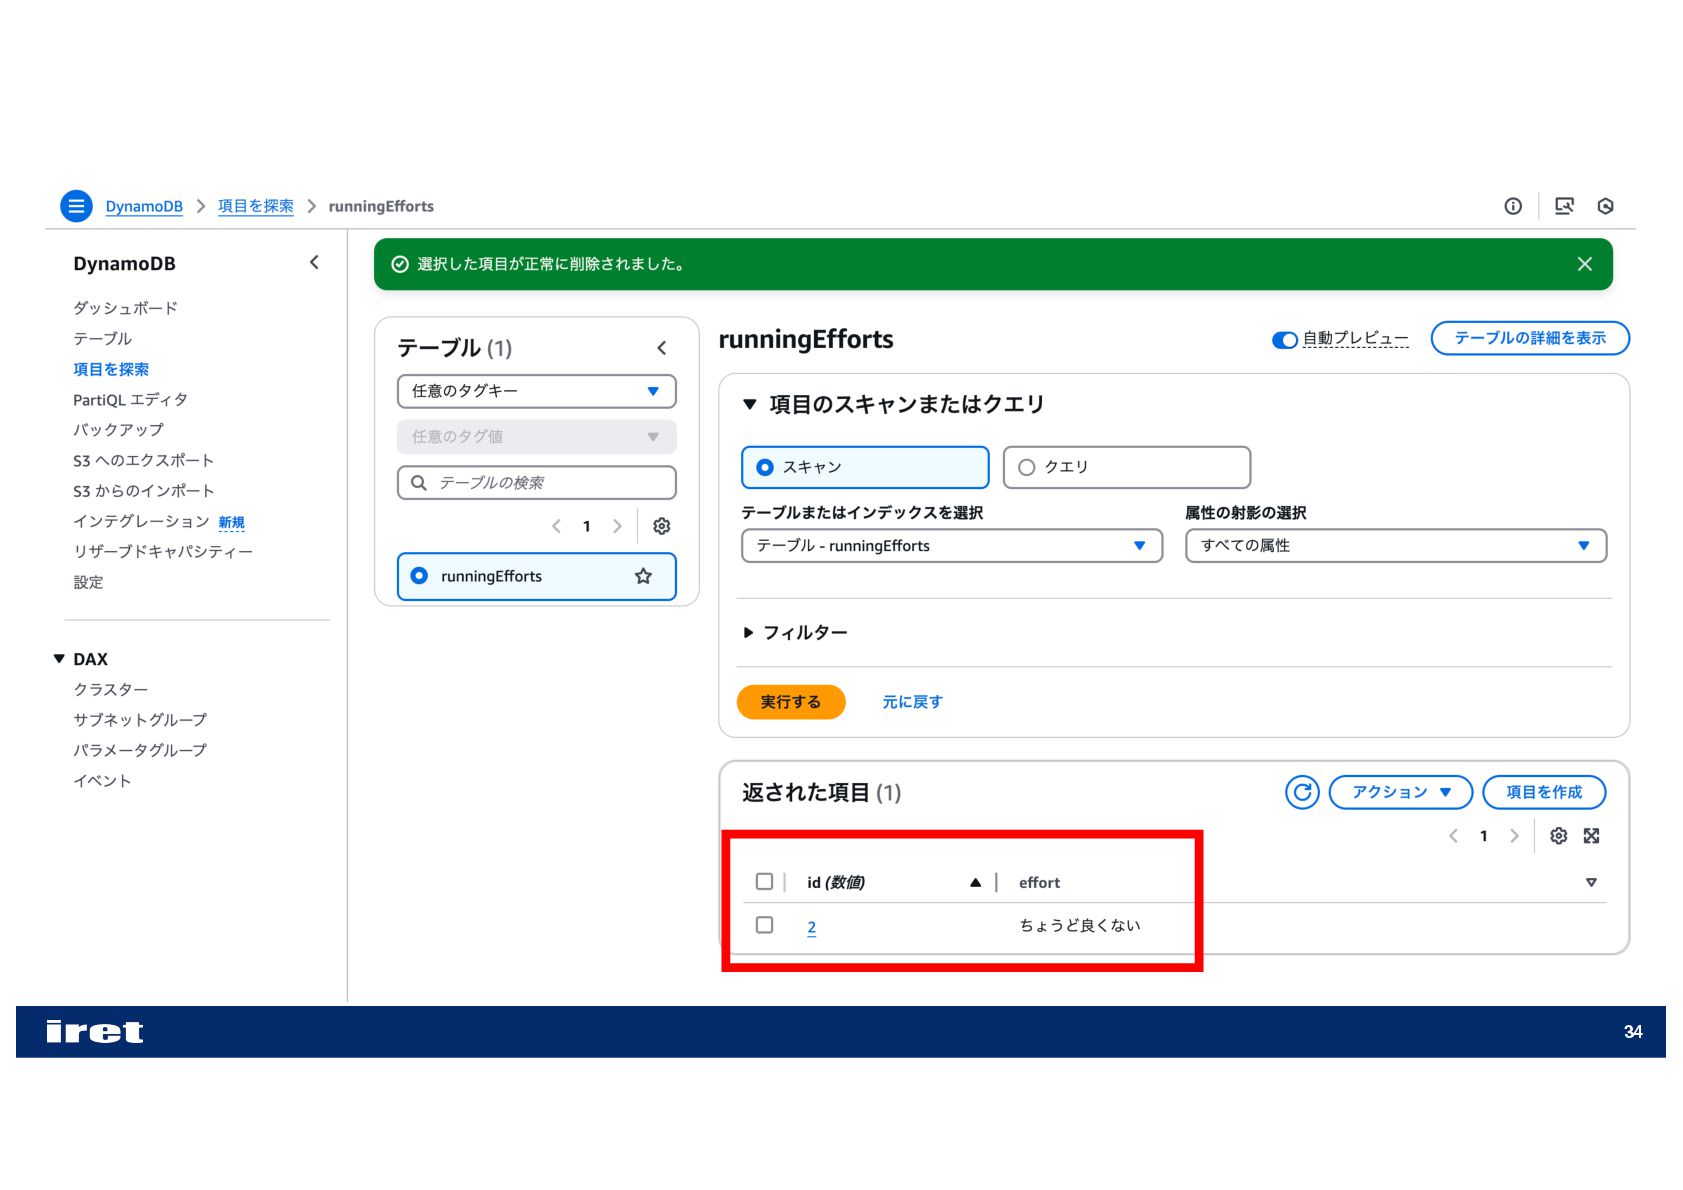Open the any tag value dropdown
The image size is (1683, 1190).
tap(537, 437)
